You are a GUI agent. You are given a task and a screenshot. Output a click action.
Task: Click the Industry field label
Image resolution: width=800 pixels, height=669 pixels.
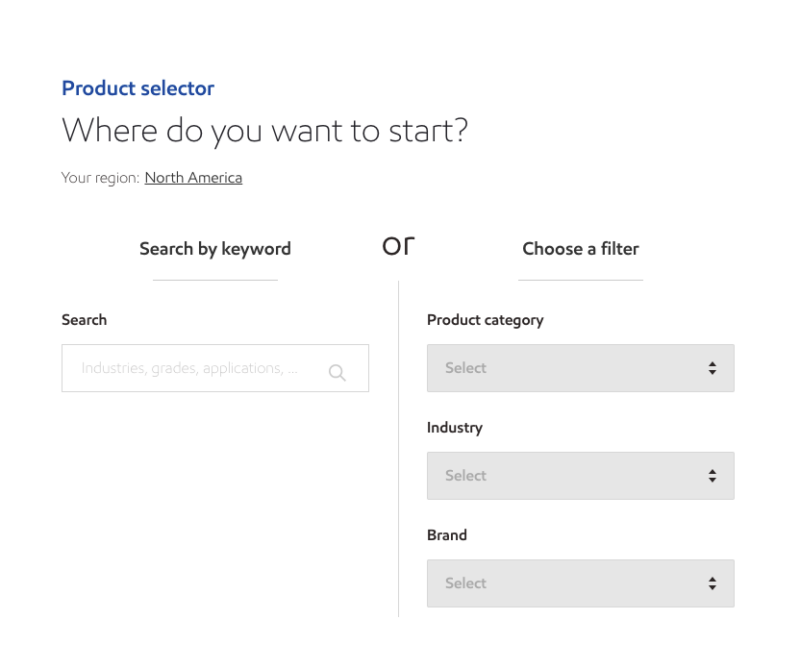click(x=455, y=428)
